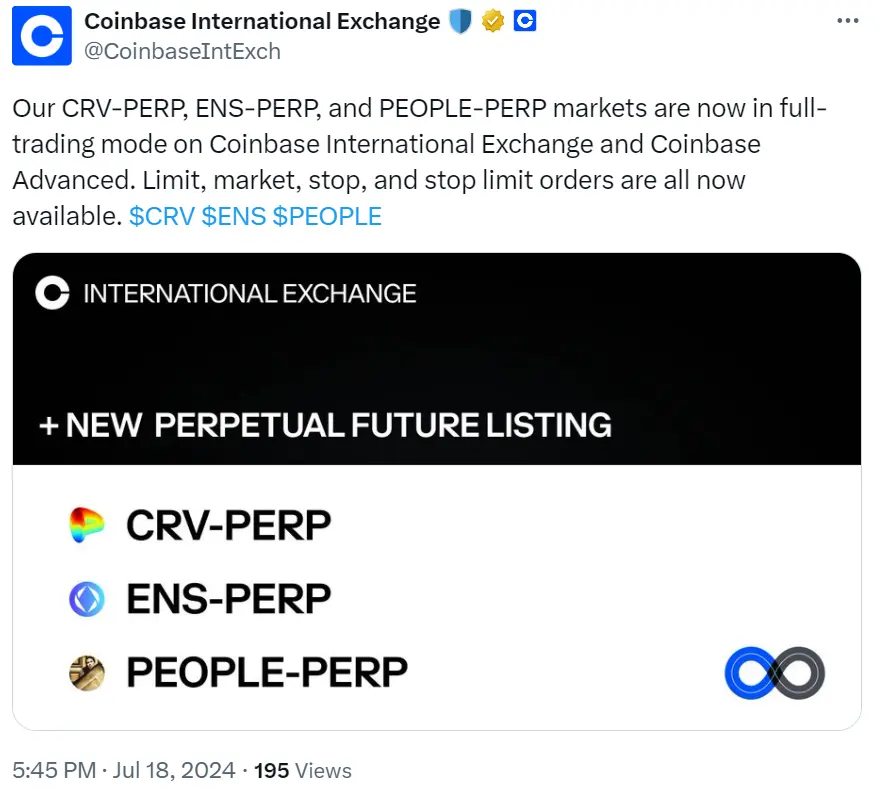Open the $PEOPLE cashtag link
Image resolution: width=881 pixels, height=793 pixels.
pyautogui.click(x=328, y=216)
